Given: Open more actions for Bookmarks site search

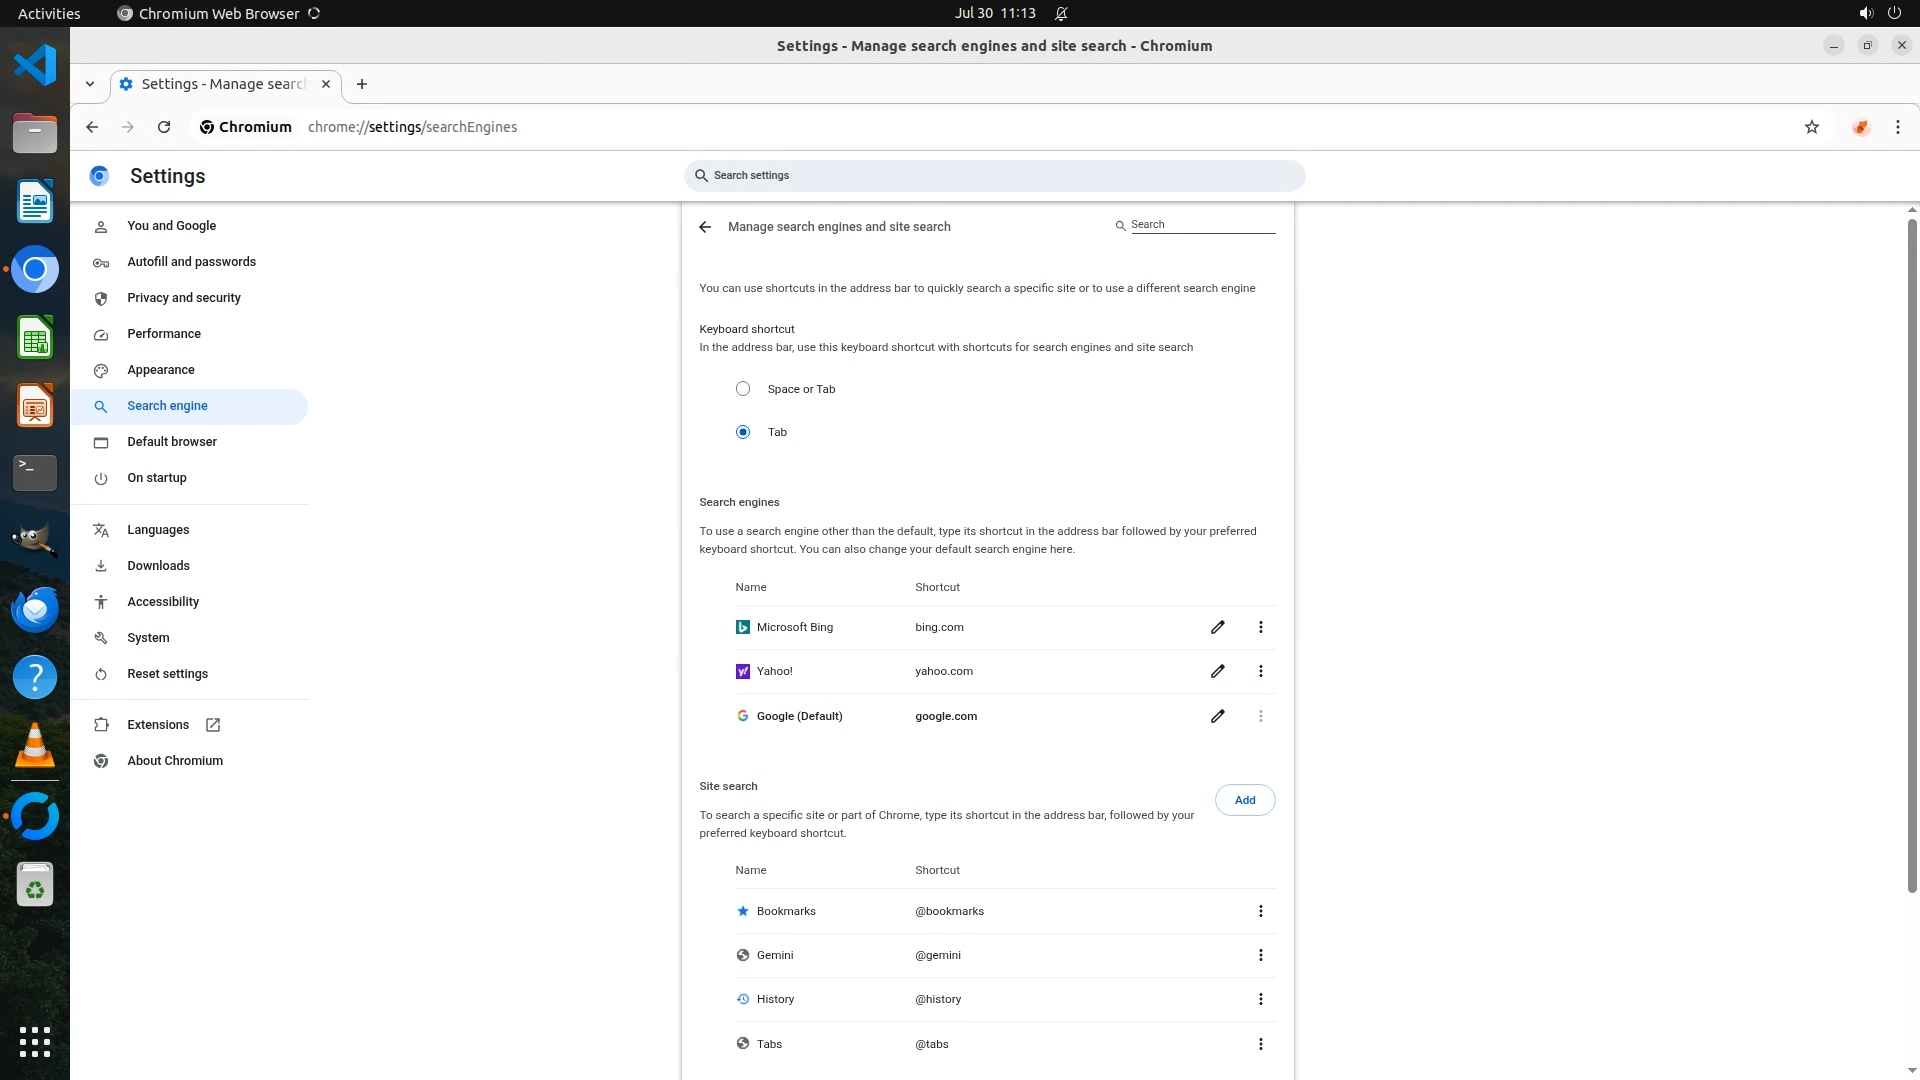Looking at the screenshot, I should pos(1260,911).
